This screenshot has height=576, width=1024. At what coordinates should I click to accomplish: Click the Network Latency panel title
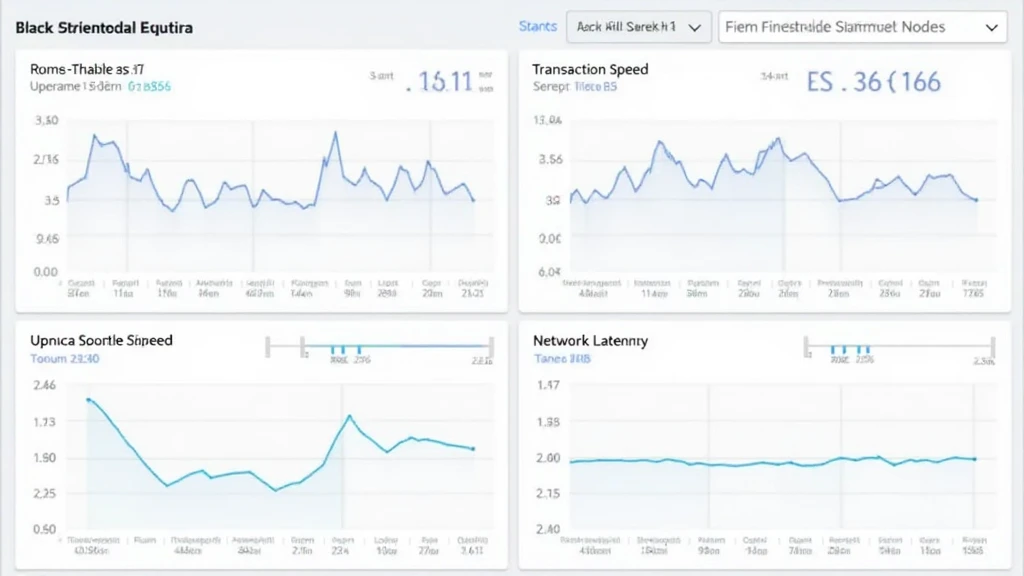[590, 340]
